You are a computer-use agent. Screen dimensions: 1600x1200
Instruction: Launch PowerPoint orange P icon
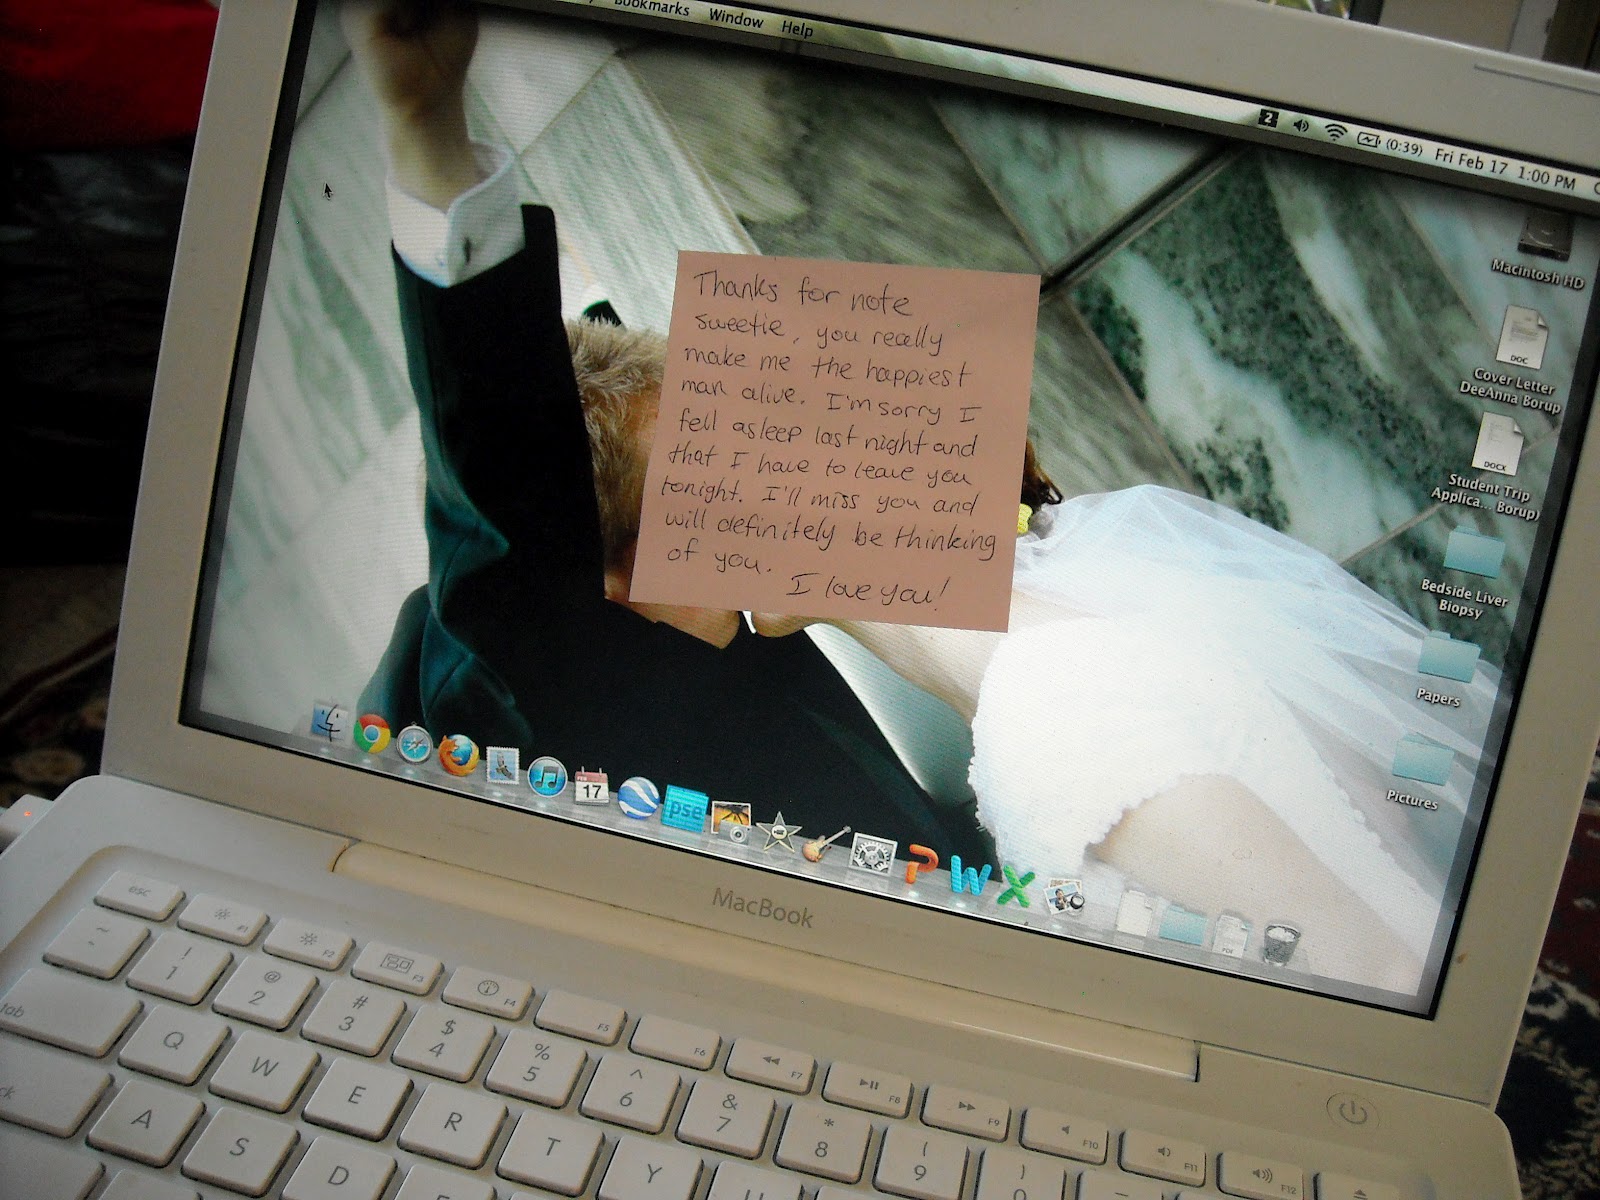(922, 865)
